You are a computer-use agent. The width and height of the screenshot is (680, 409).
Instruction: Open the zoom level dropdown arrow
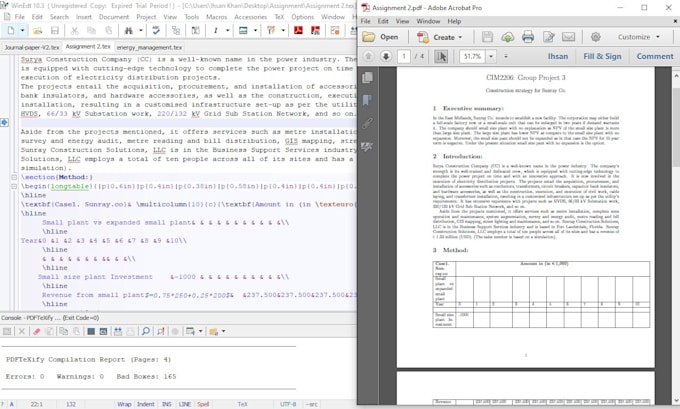pos(491,56)
